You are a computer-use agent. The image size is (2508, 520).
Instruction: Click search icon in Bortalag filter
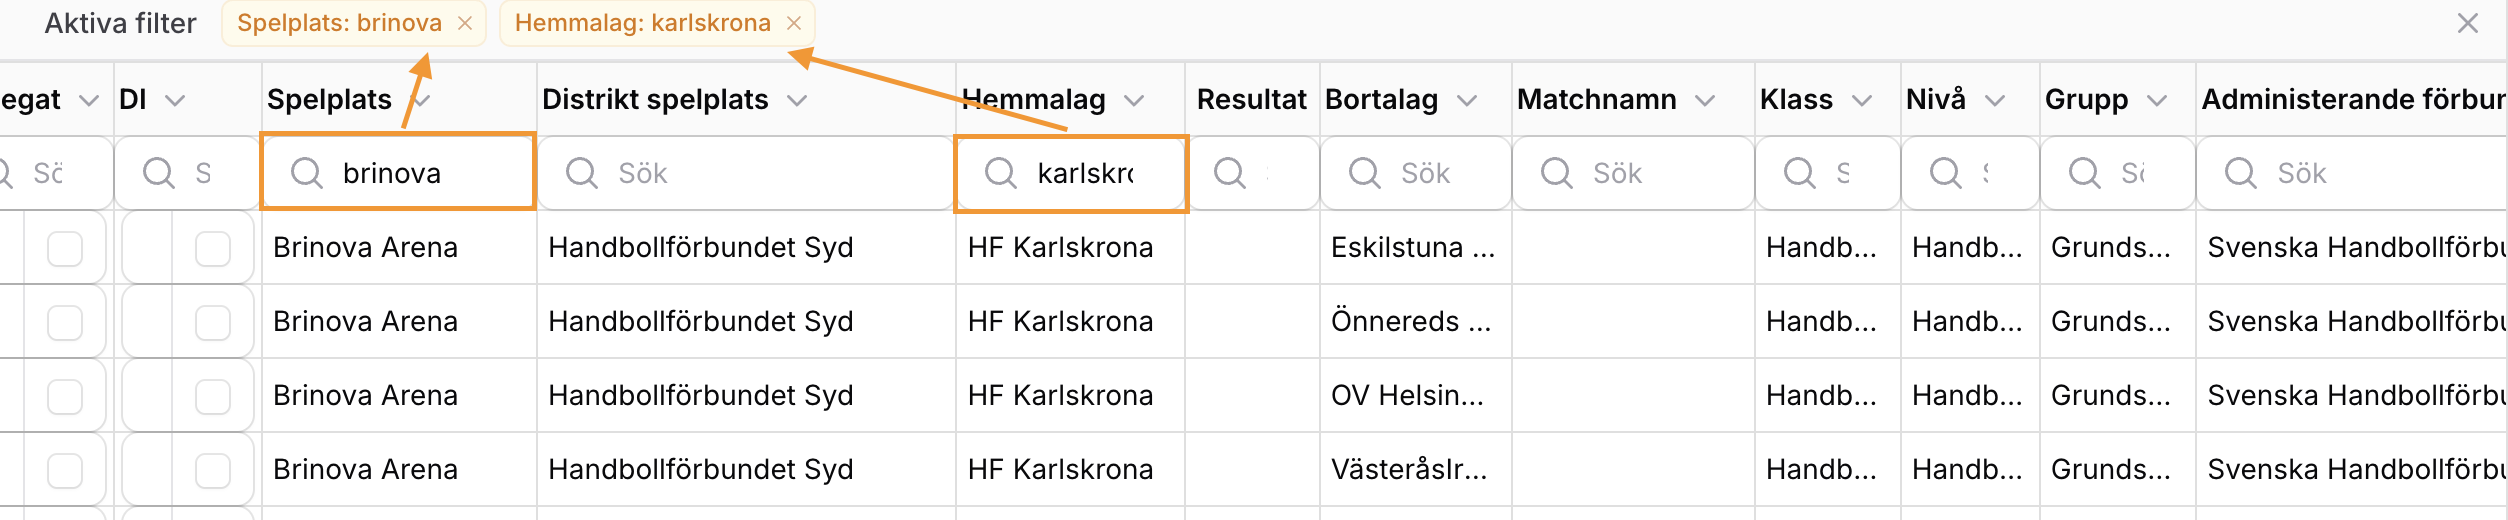[1364, 173]
